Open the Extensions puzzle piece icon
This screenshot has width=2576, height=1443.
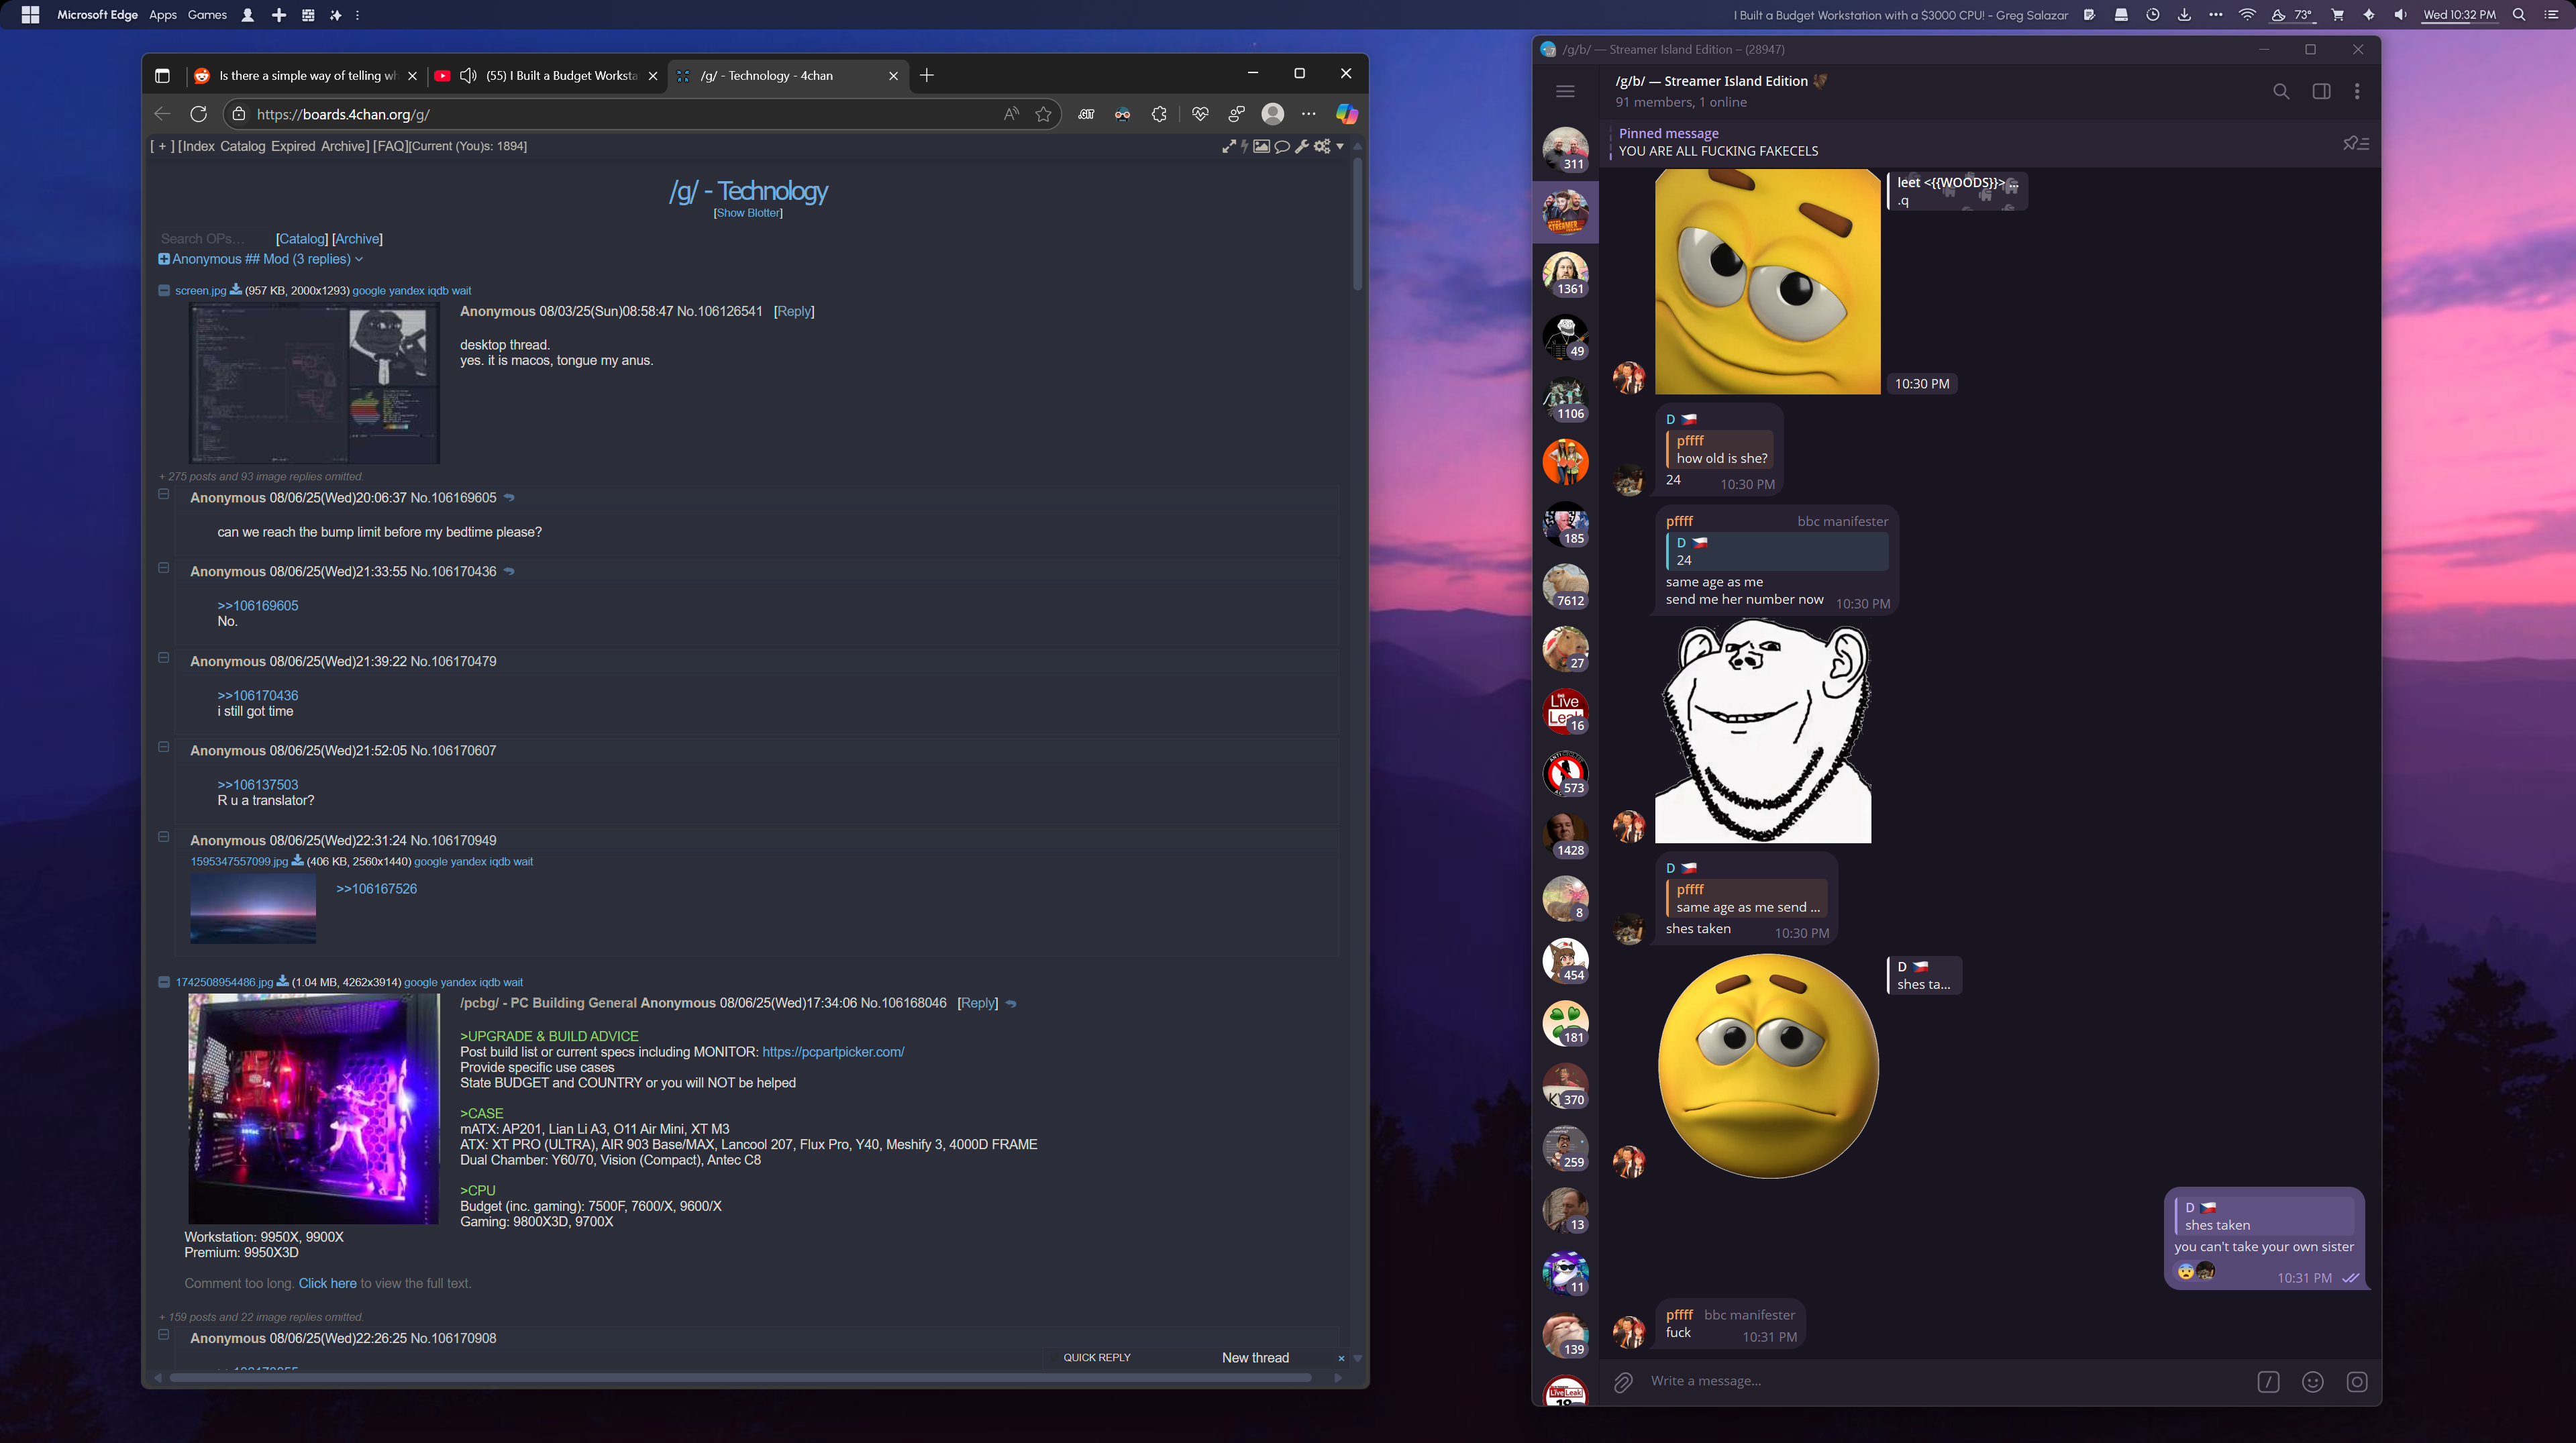pyautogui.click(x=1159, y=114)
